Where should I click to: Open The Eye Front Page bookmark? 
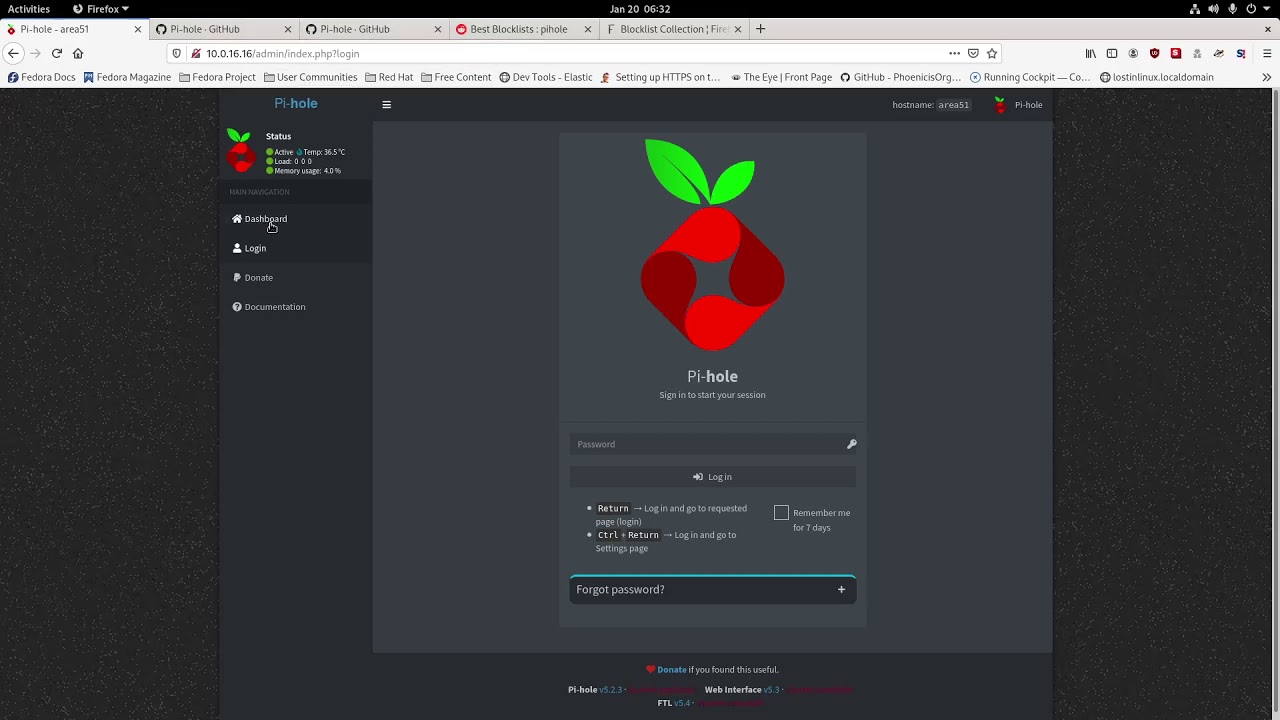point(782,77)
